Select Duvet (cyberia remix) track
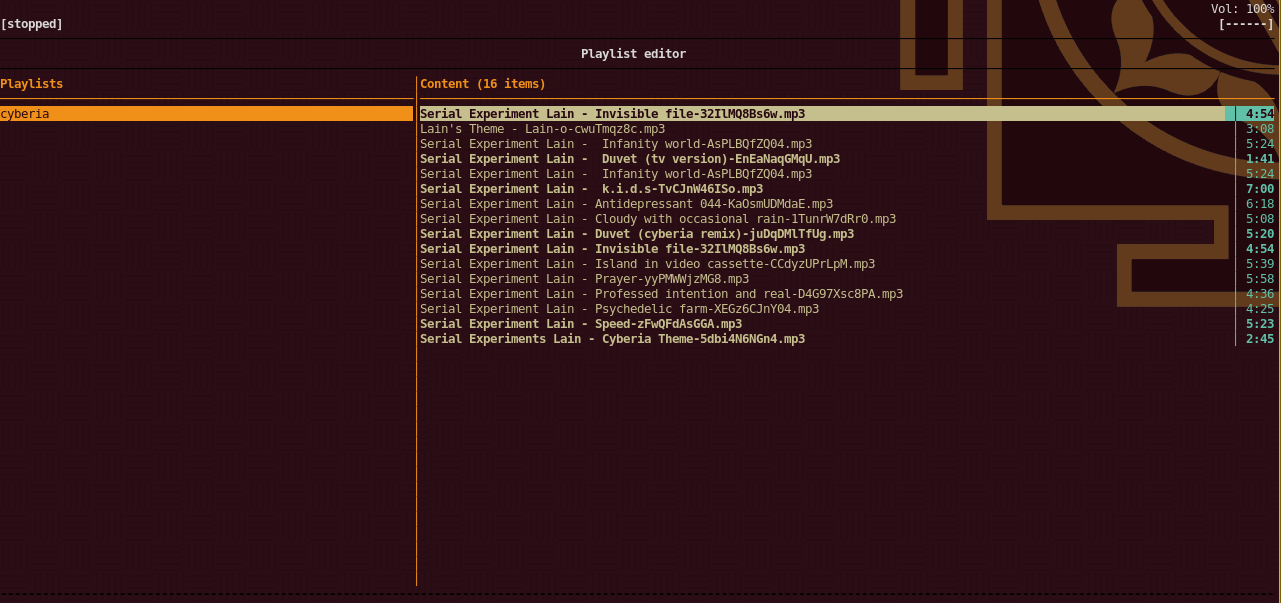The width and height of the screenshot is (1281, 603). pyautogui.click(x=847, y=234)
